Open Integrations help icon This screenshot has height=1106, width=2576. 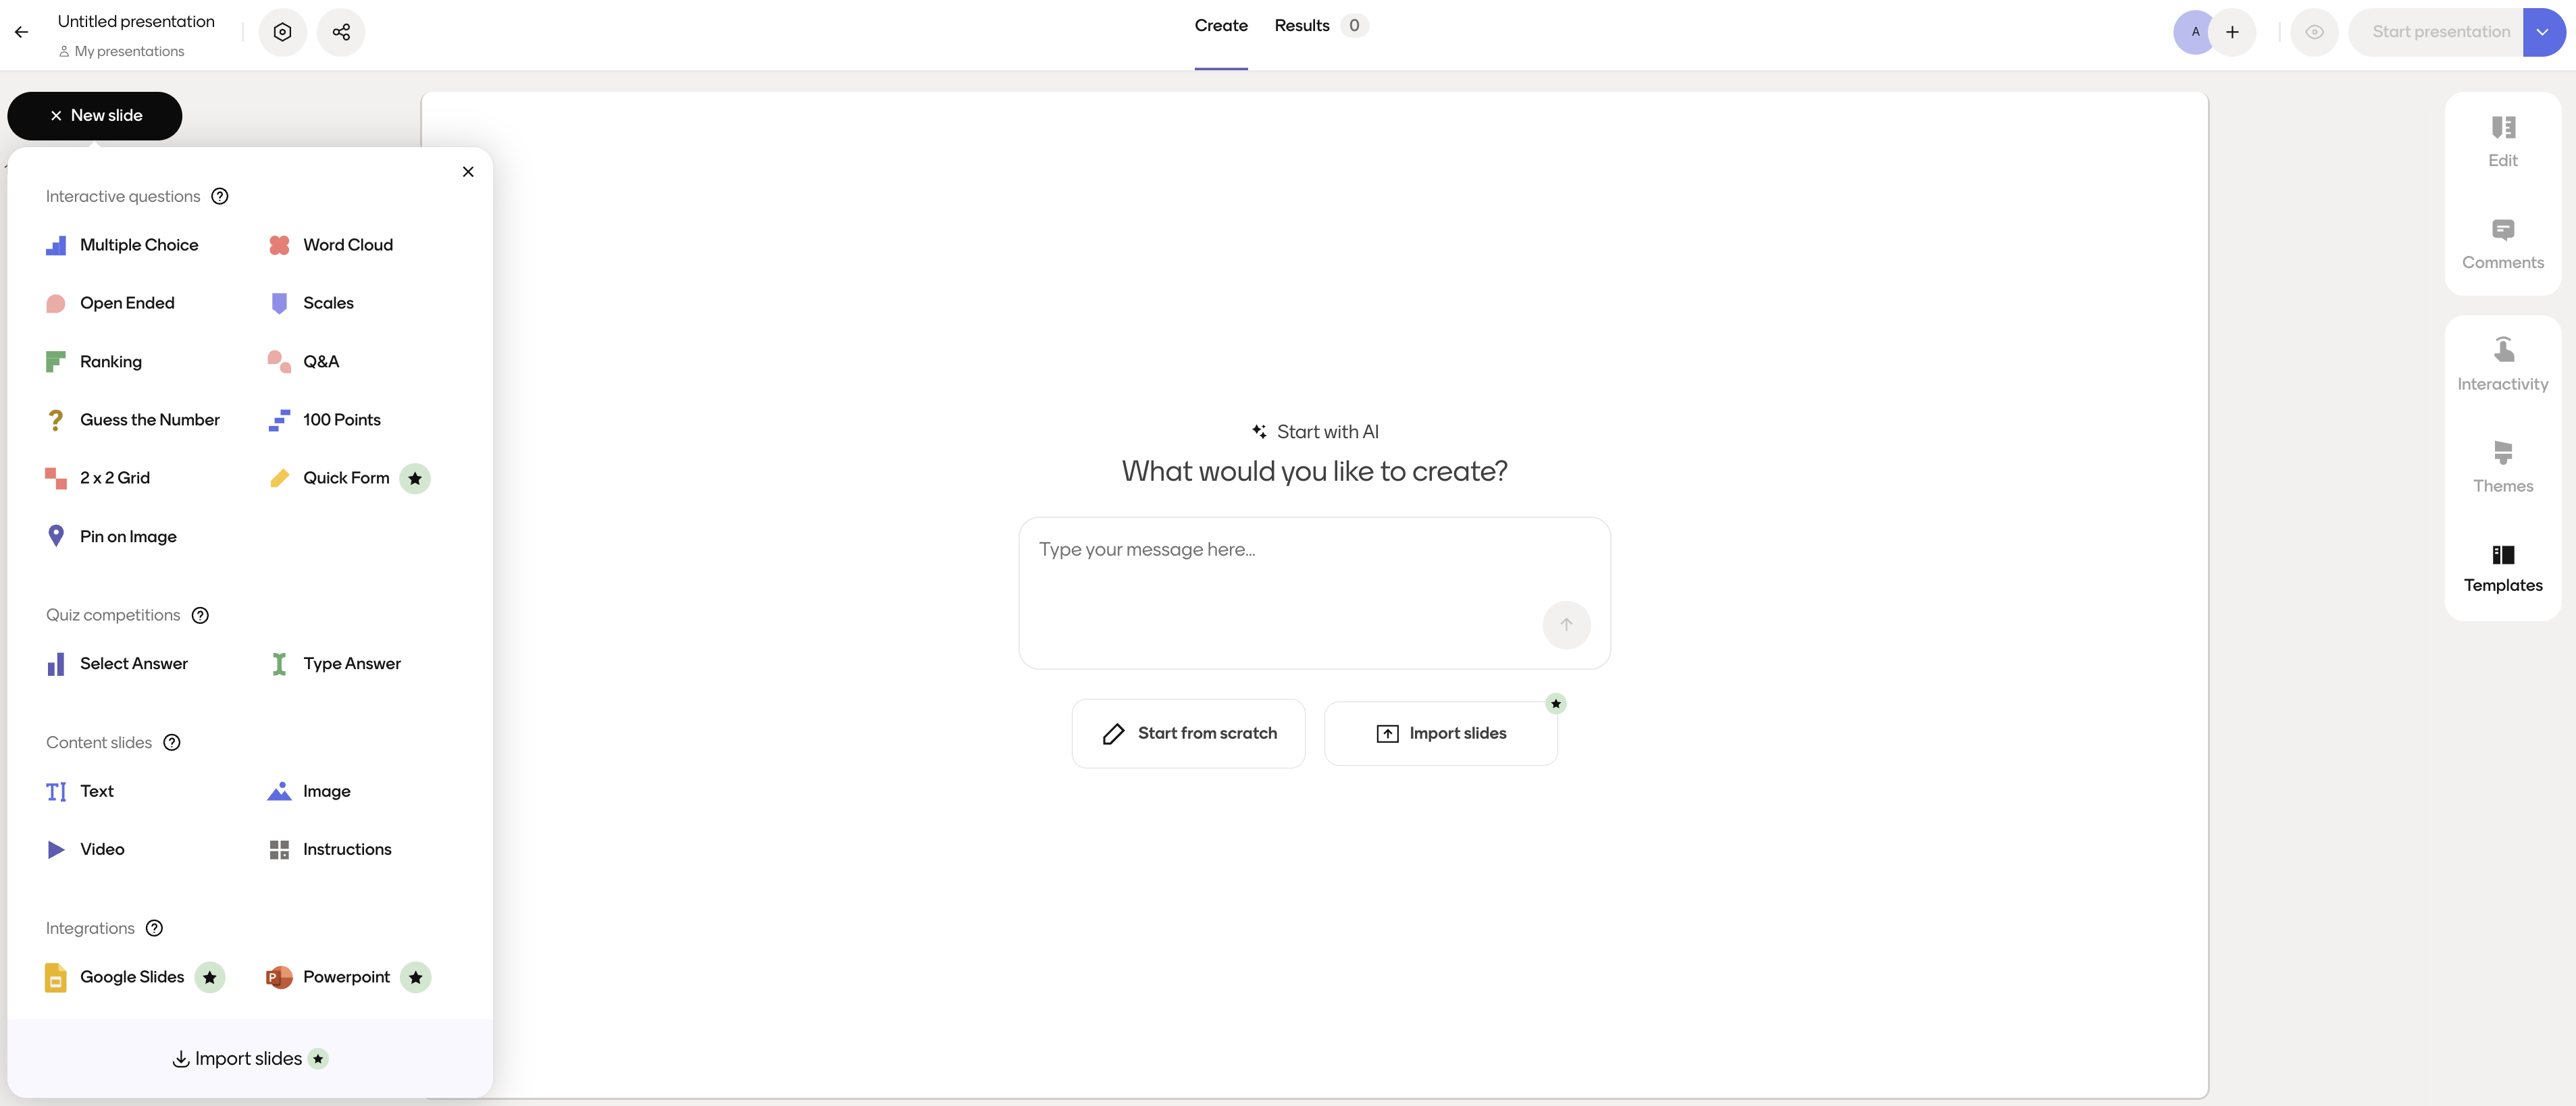tap(154, 929)
